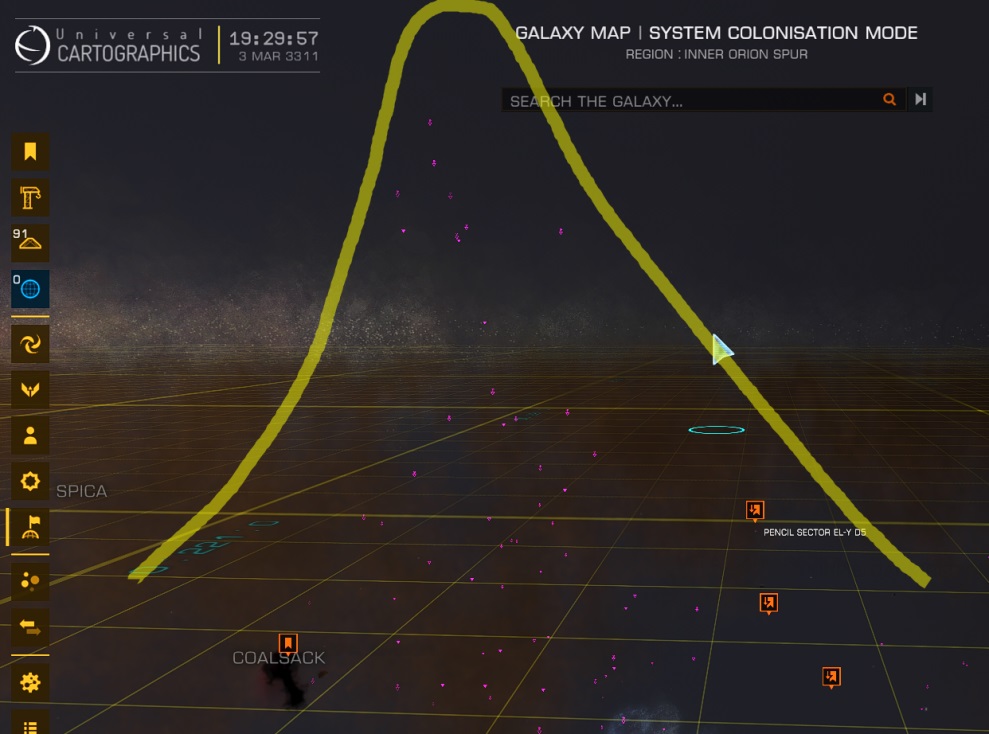Click the REGION : INNER ORION SPUR text
Image resolution: width=989 pixels, height=734 pixels.
(717, 54)
